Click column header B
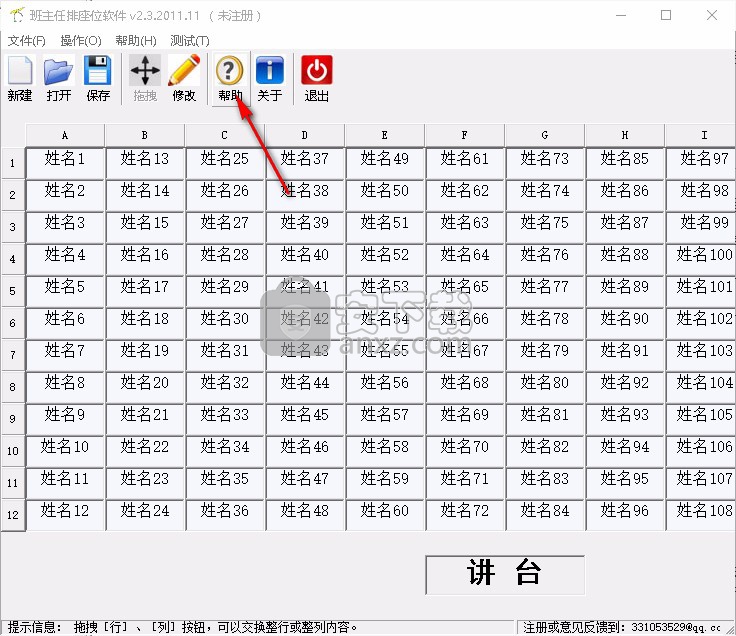Image resolution: width=736 pixels, height=636 pixels. (x=145, y=135)
